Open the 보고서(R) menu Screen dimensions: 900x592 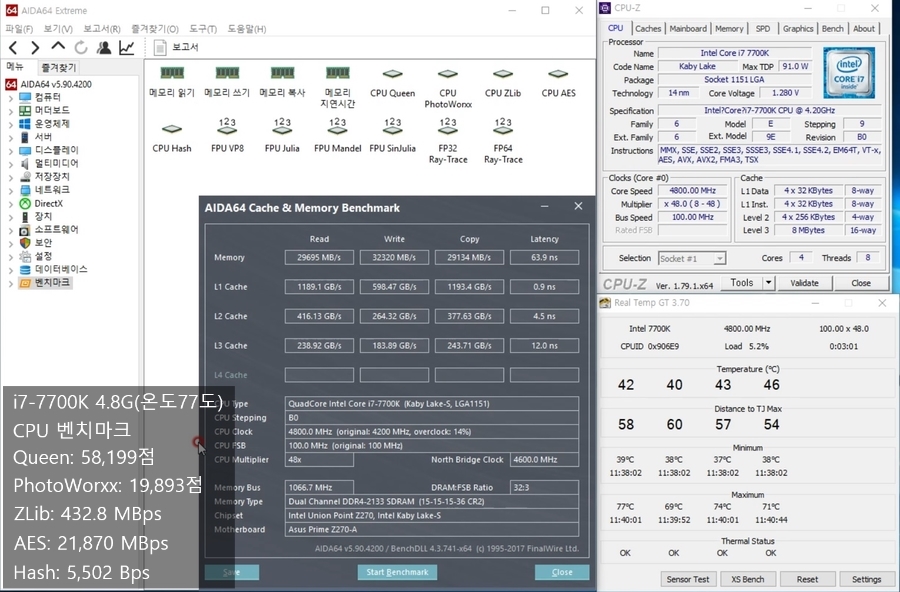[x=102, y=29]
